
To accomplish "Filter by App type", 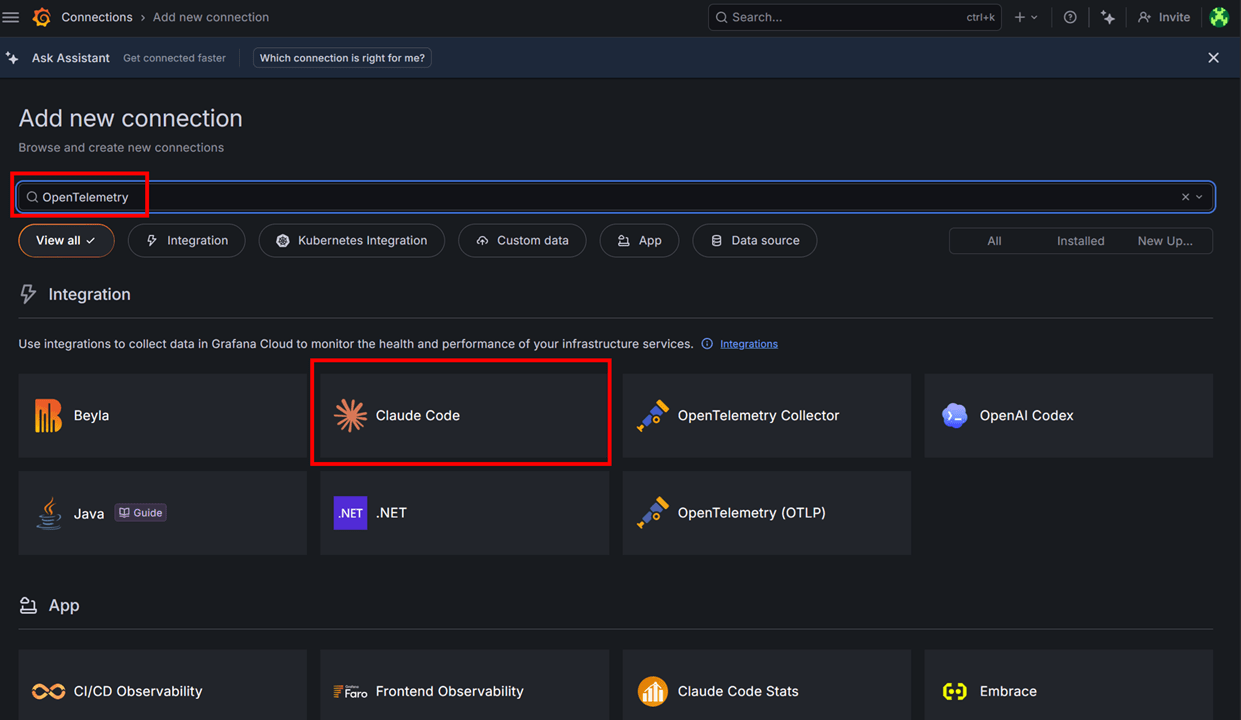I will point(639,240).
